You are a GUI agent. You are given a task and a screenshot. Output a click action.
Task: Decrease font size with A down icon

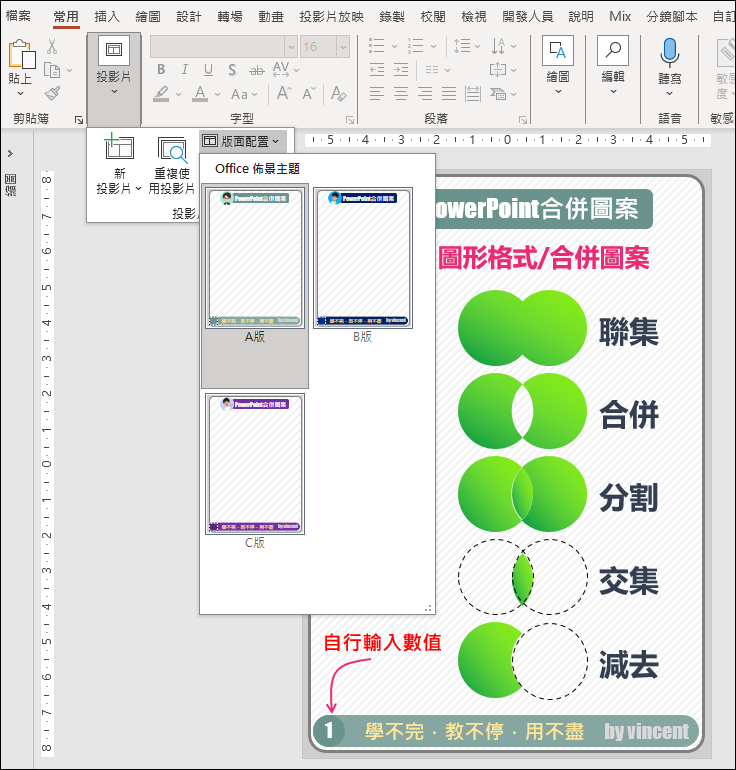click(x=309, y=93)
